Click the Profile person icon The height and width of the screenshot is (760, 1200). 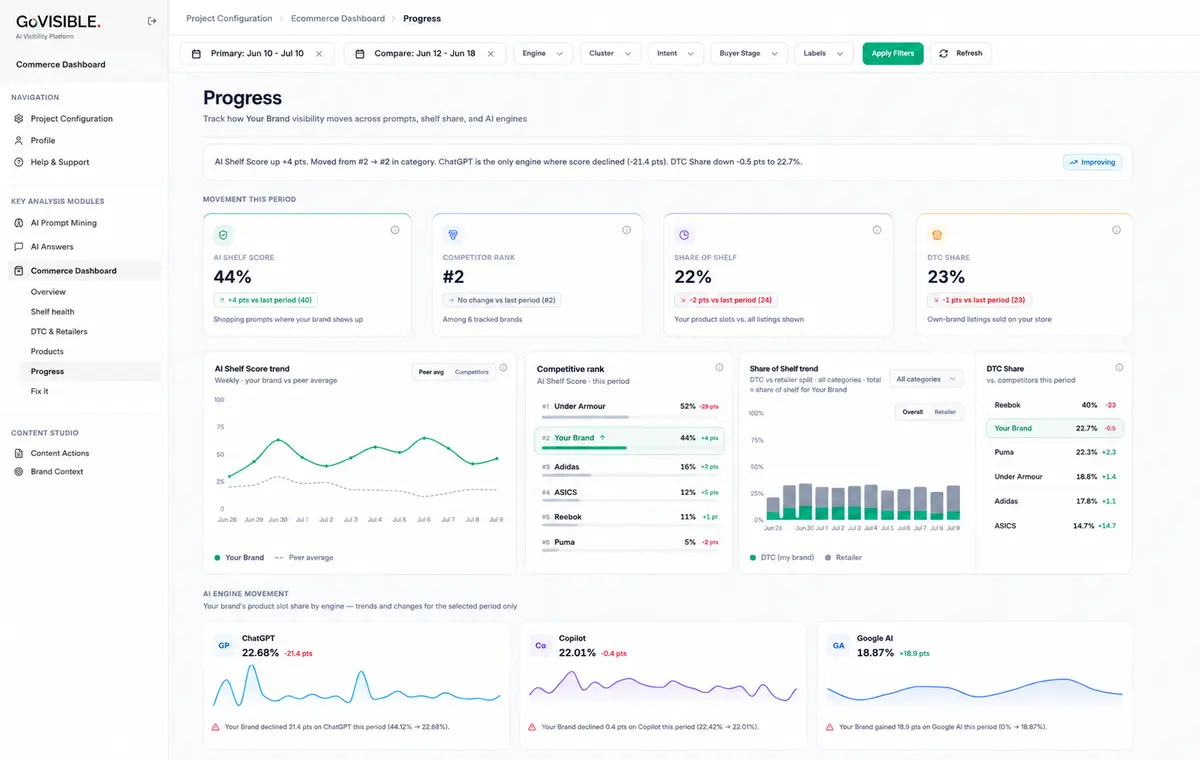(19, 141)
